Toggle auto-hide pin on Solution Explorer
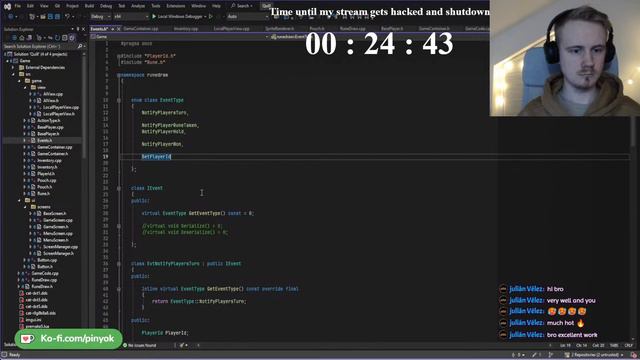640x360 pixels. (x=78, y=29)
